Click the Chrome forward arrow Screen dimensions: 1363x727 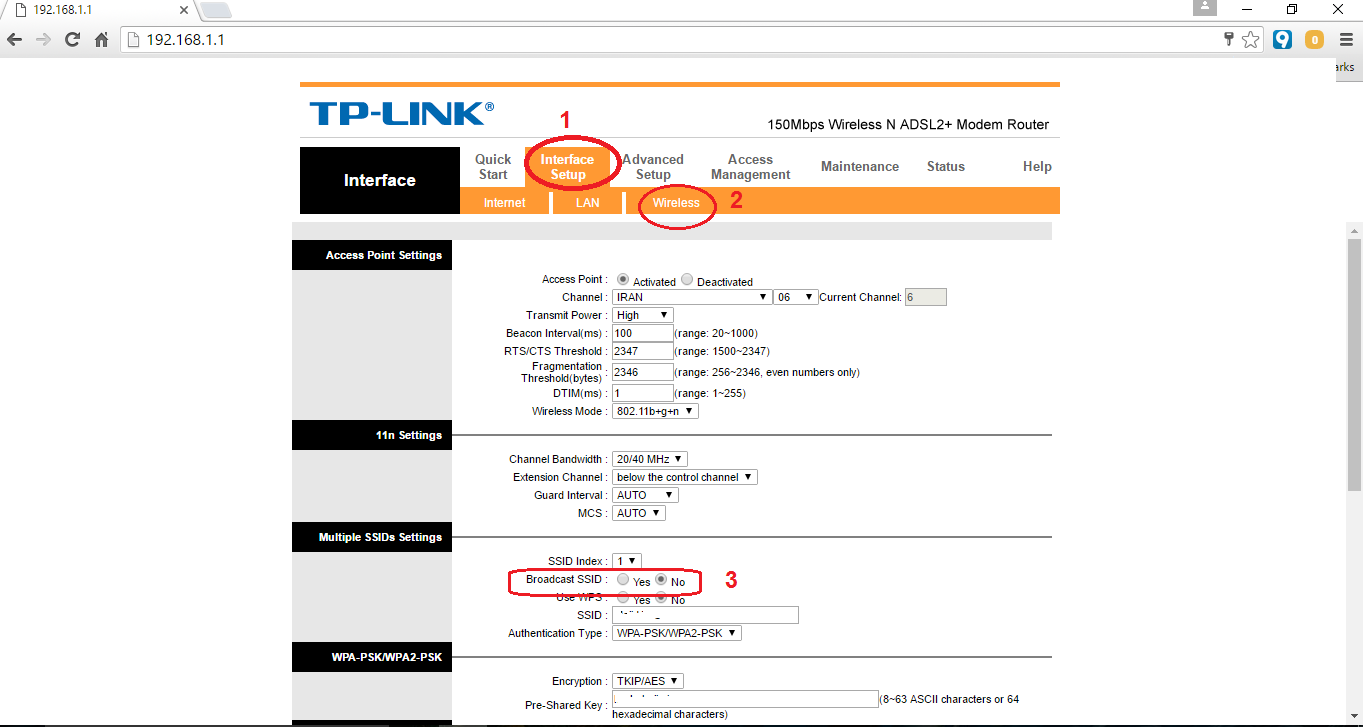43,40
